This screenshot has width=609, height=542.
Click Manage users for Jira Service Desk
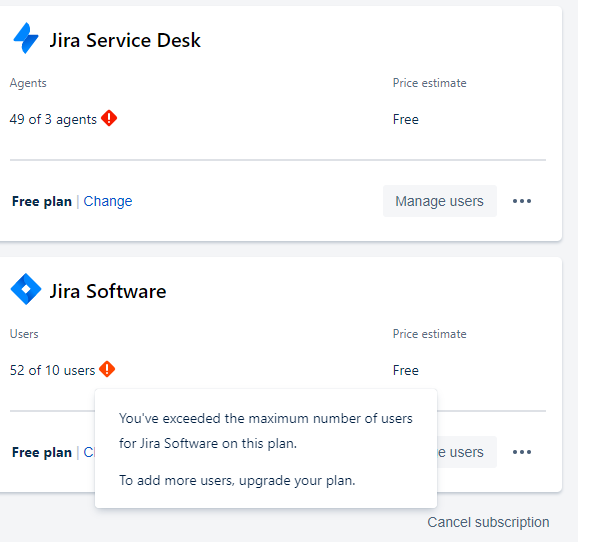click(440, 201)
